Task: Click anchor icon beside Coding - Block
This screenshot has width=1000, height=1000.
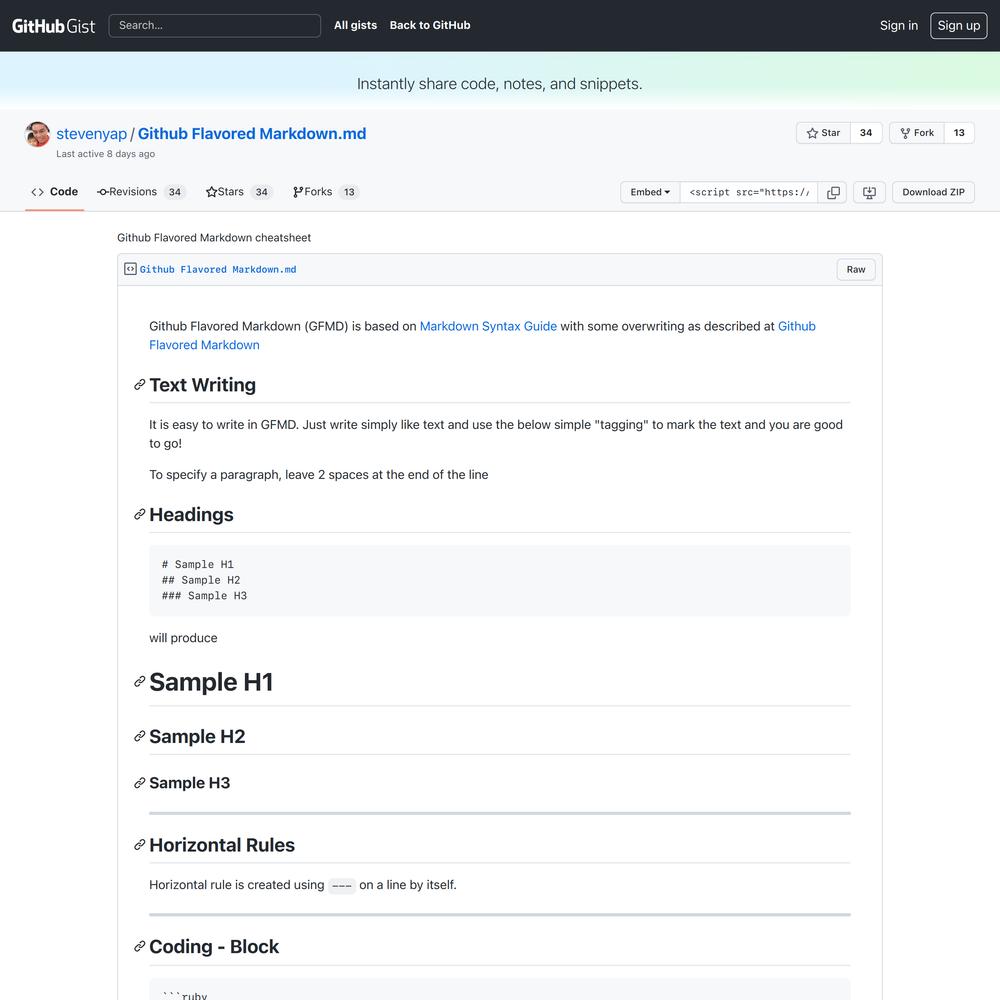Action: tap(140, 946)
